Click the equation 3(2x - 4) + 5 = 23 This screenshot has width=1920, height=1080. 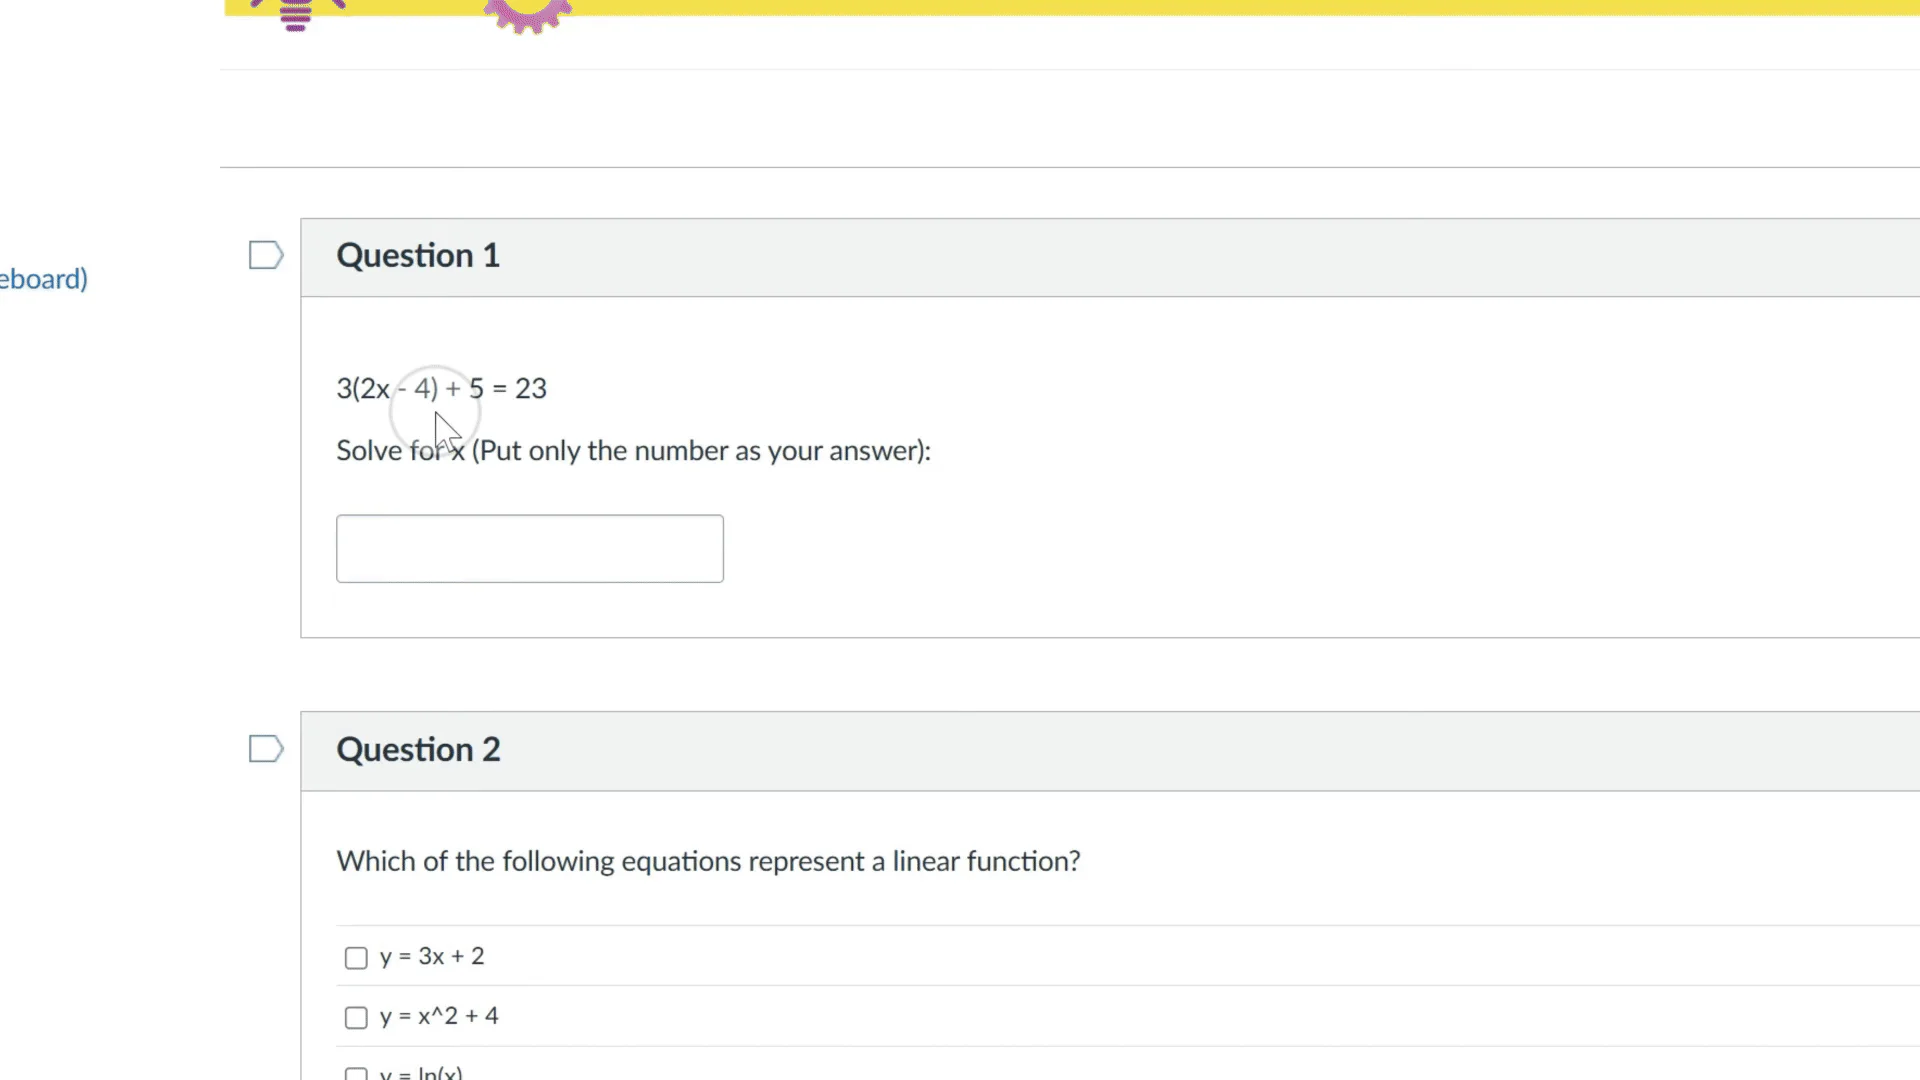(441, 389)
